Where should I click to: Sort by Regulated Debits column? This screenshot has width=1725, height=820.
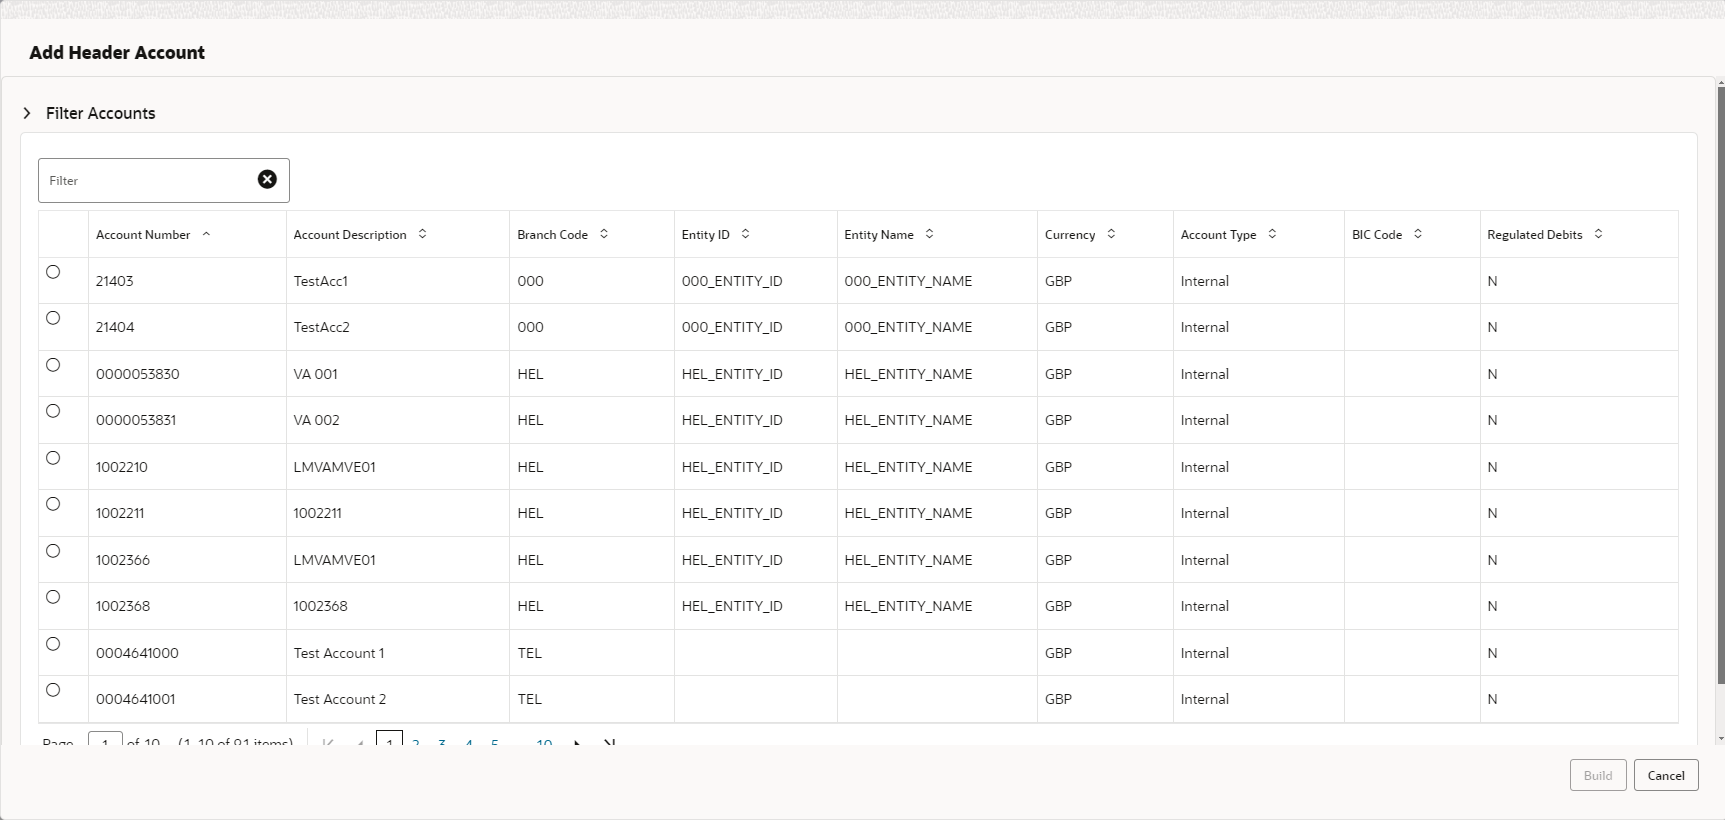[1598, 234]
